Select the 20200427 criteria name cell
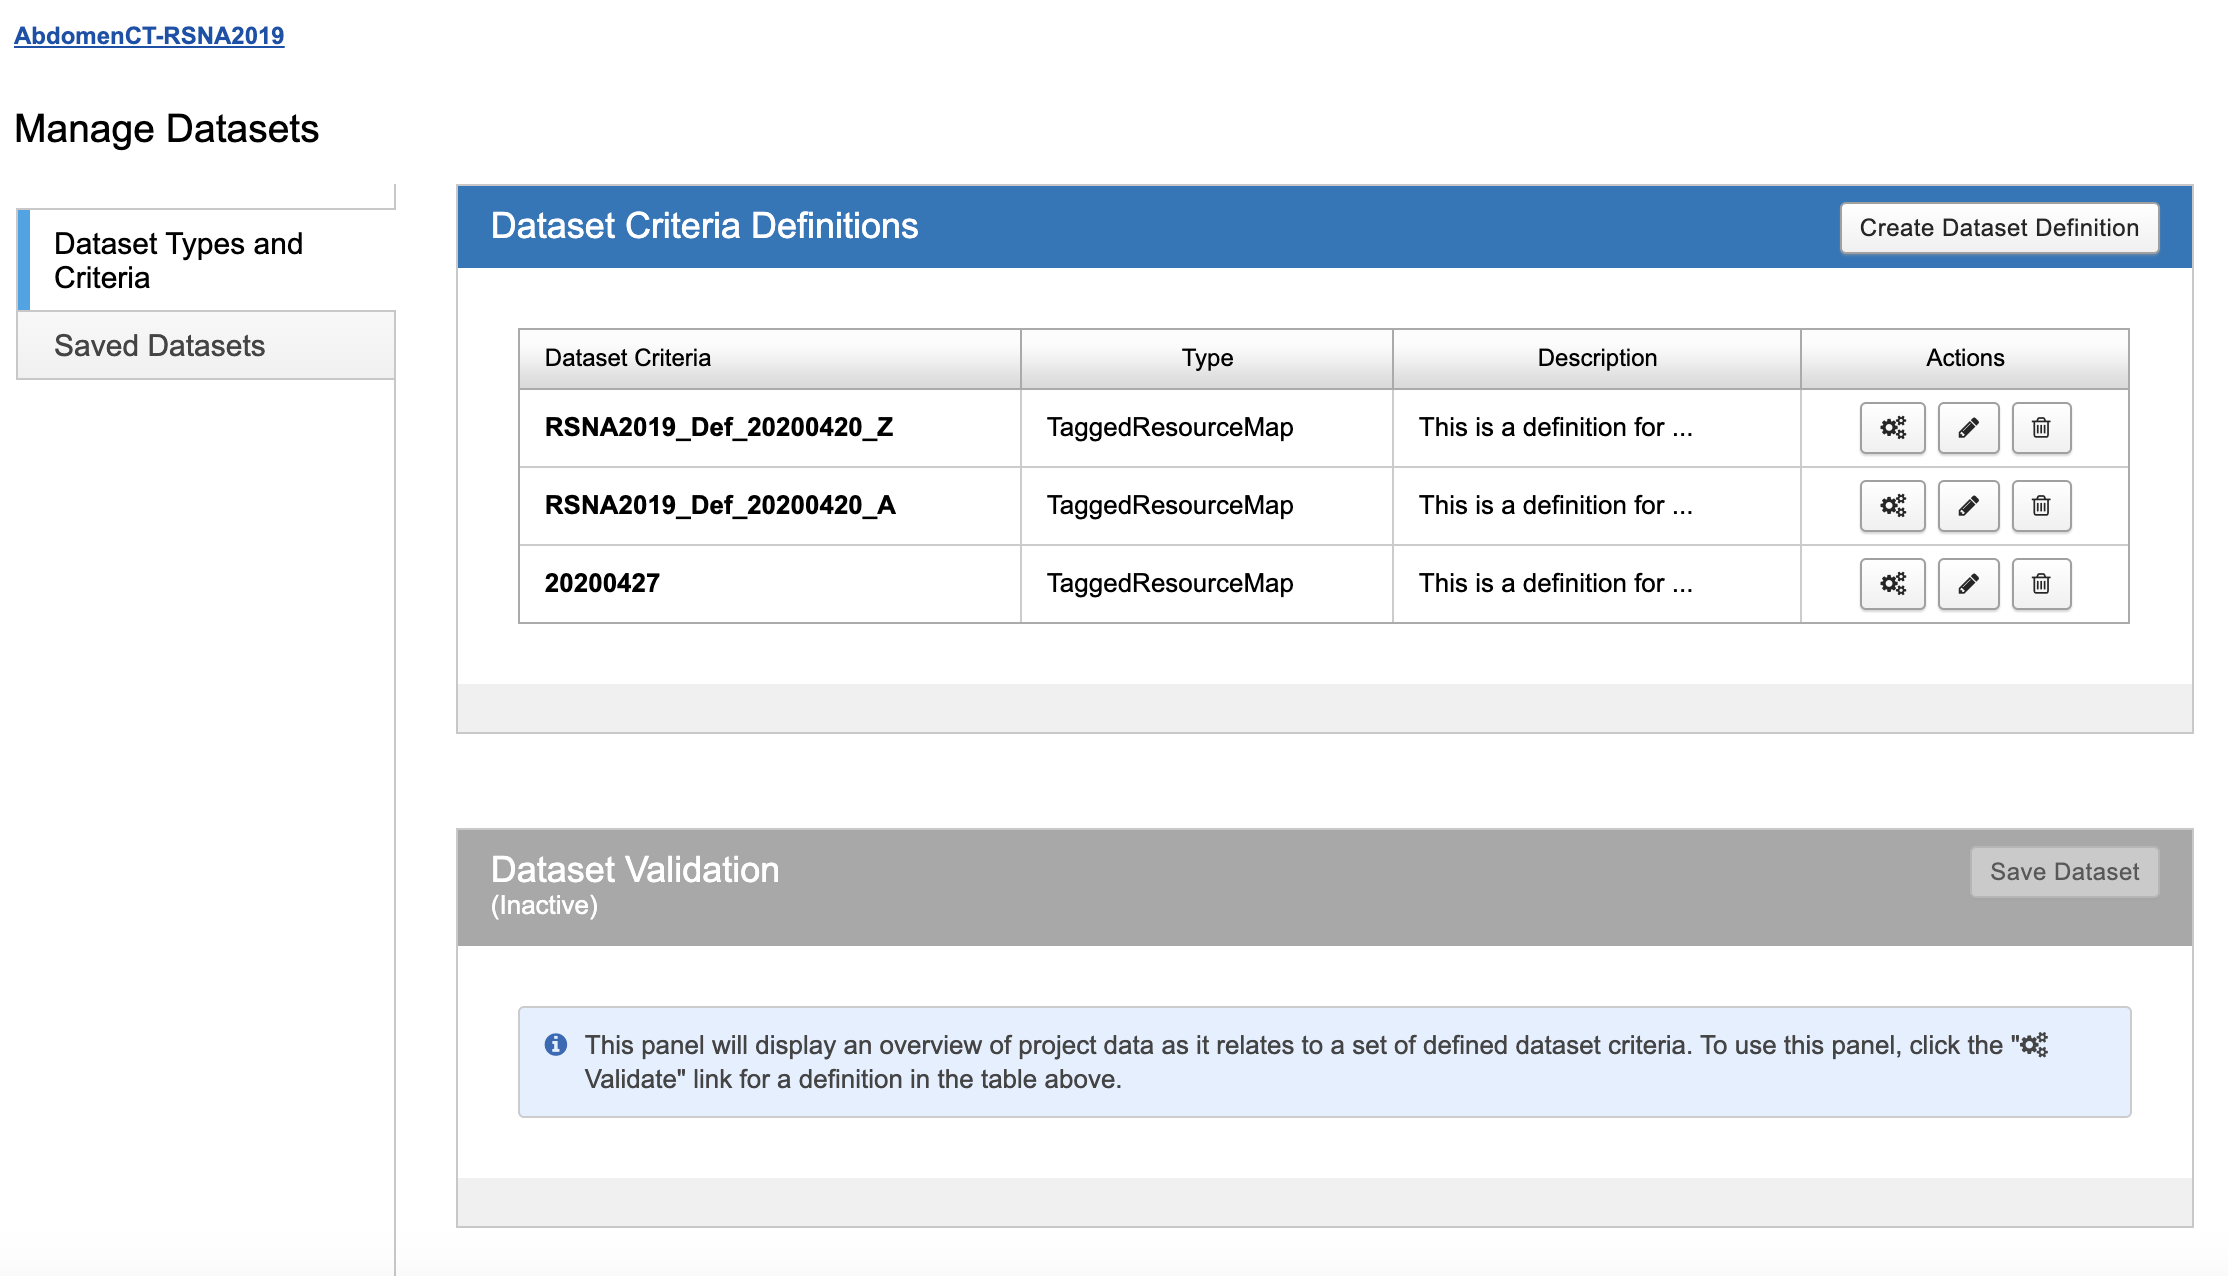Image resolution: width=2228 pixels, height=1276 pixels. (x=602, y=584)
